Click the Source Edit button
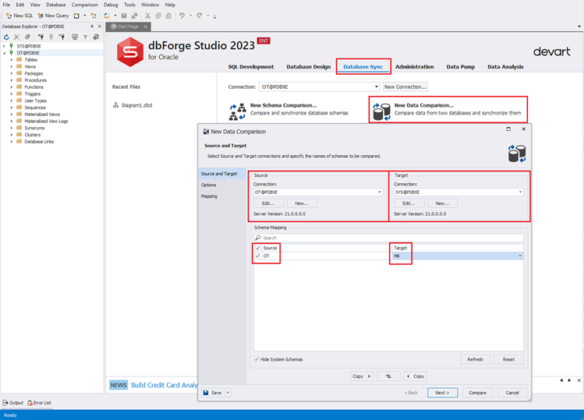This screenshot has height=420, width=584. pyautogui.click(x=268, y=203)
